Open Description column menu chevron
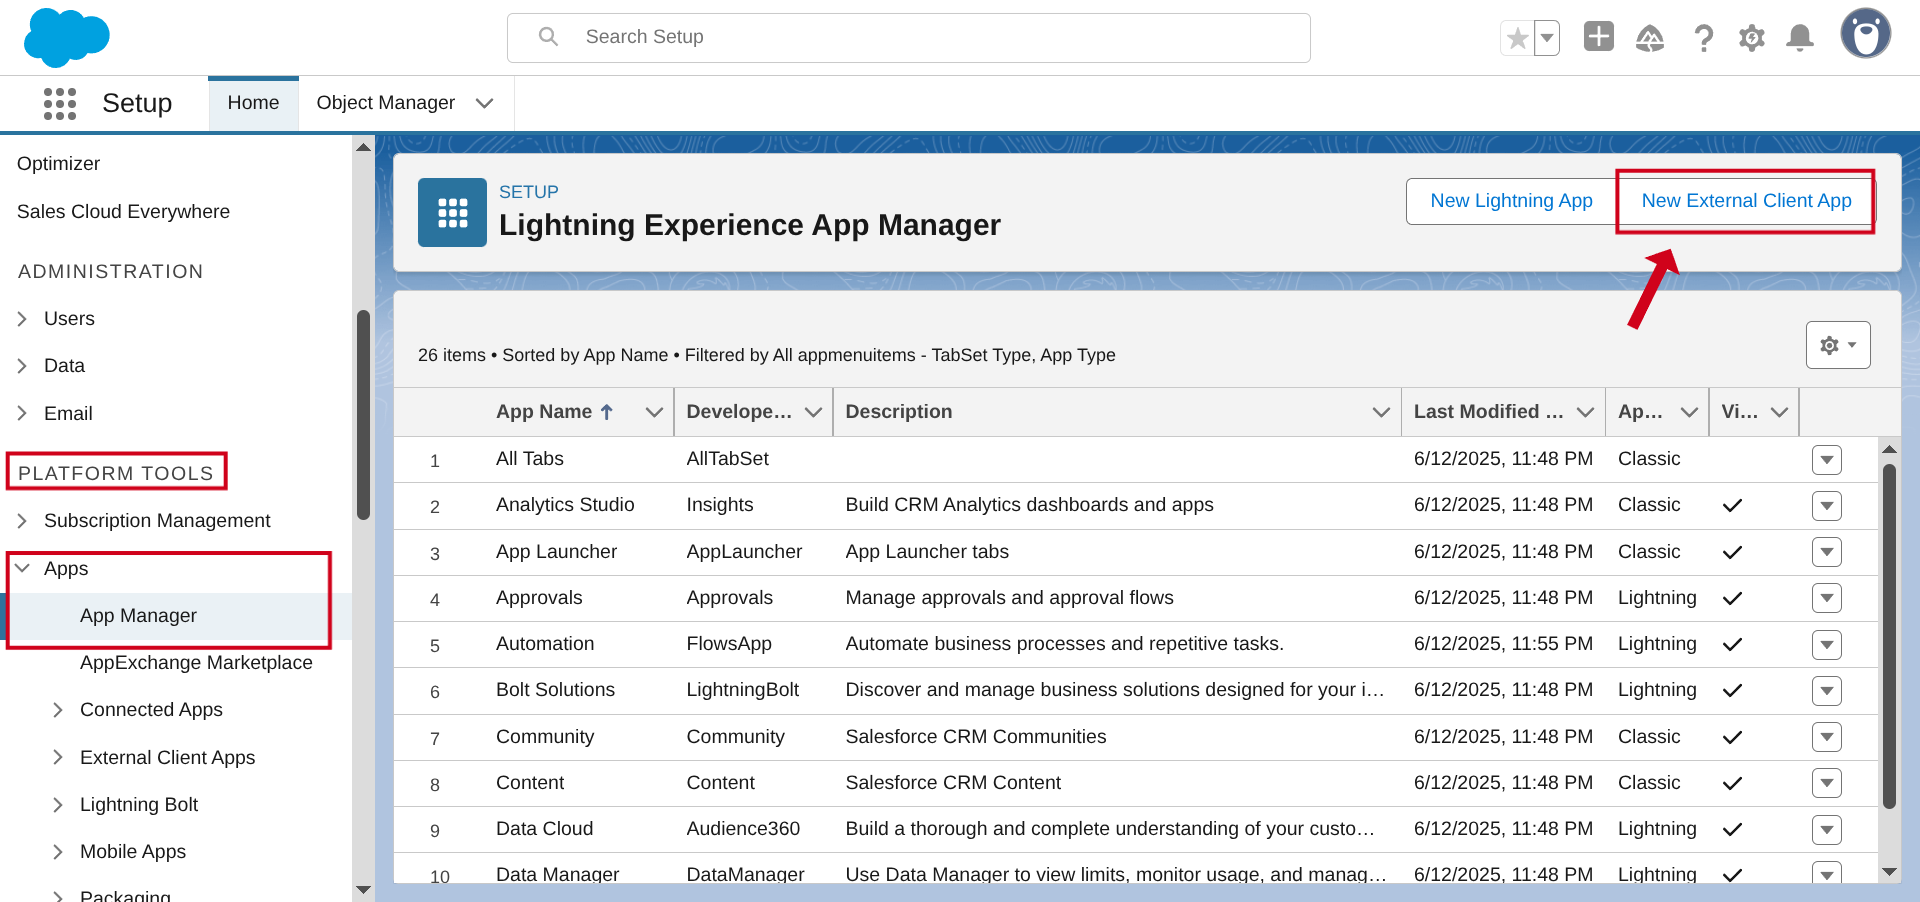This screenshot has height=902, width=1920. (1382, 412)
